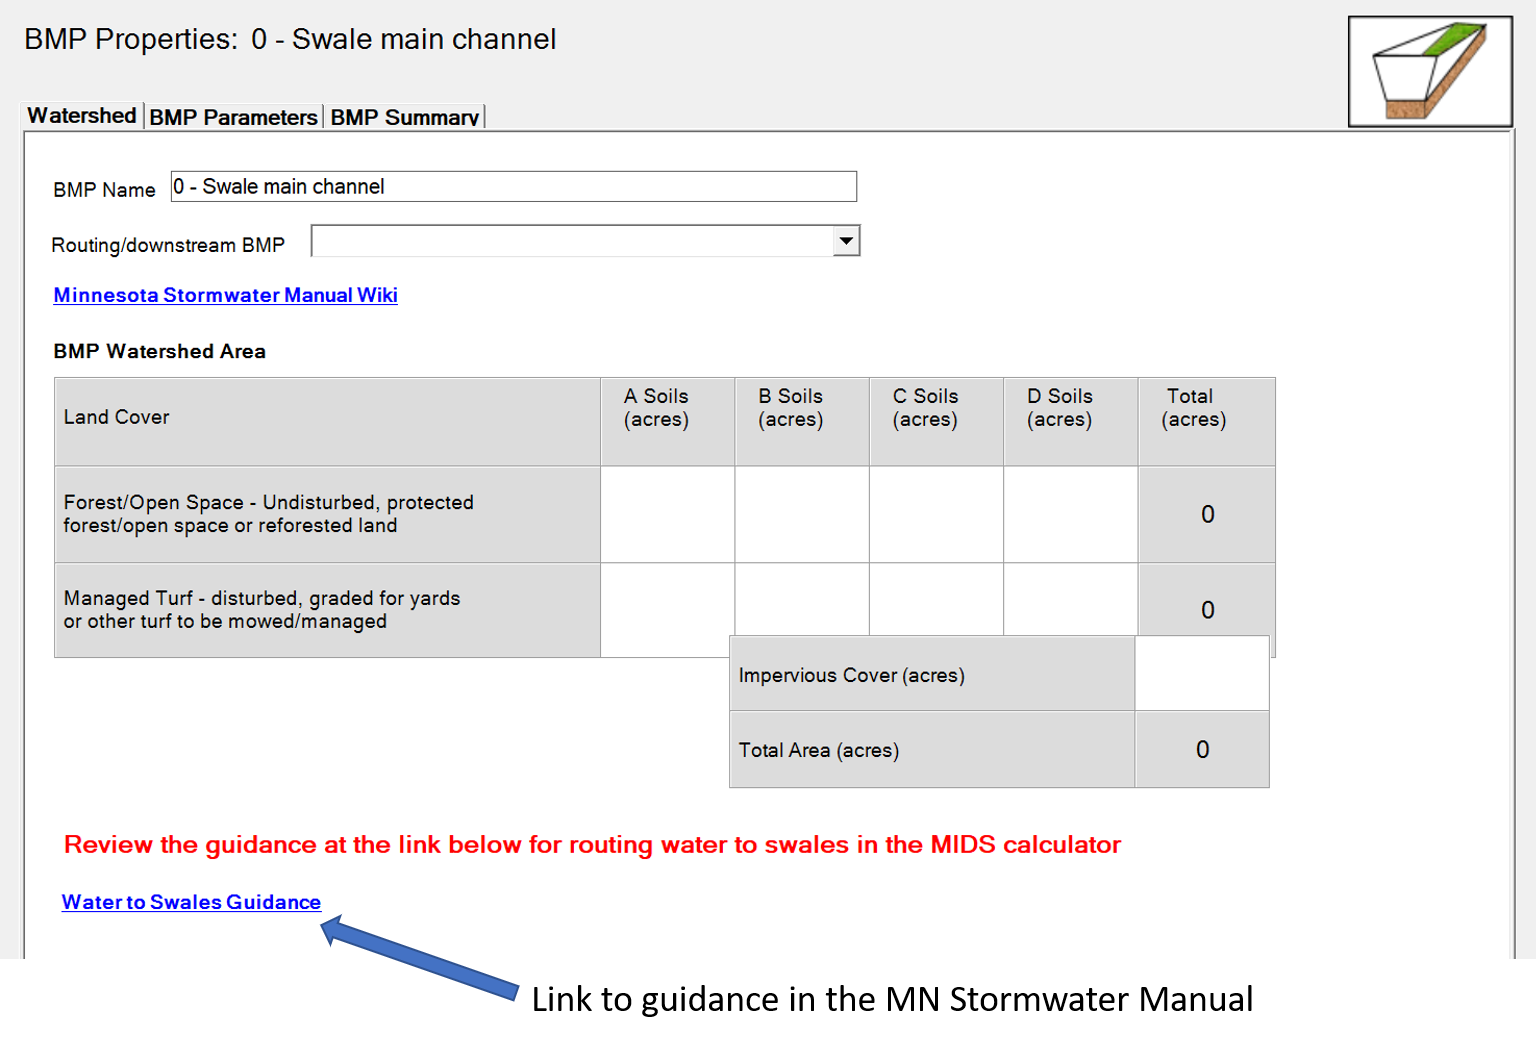Image resolution: width=1536 pixels, height=1044 pixels.
Task: Switch to the BMP Parameters tab
Action: 233,117
